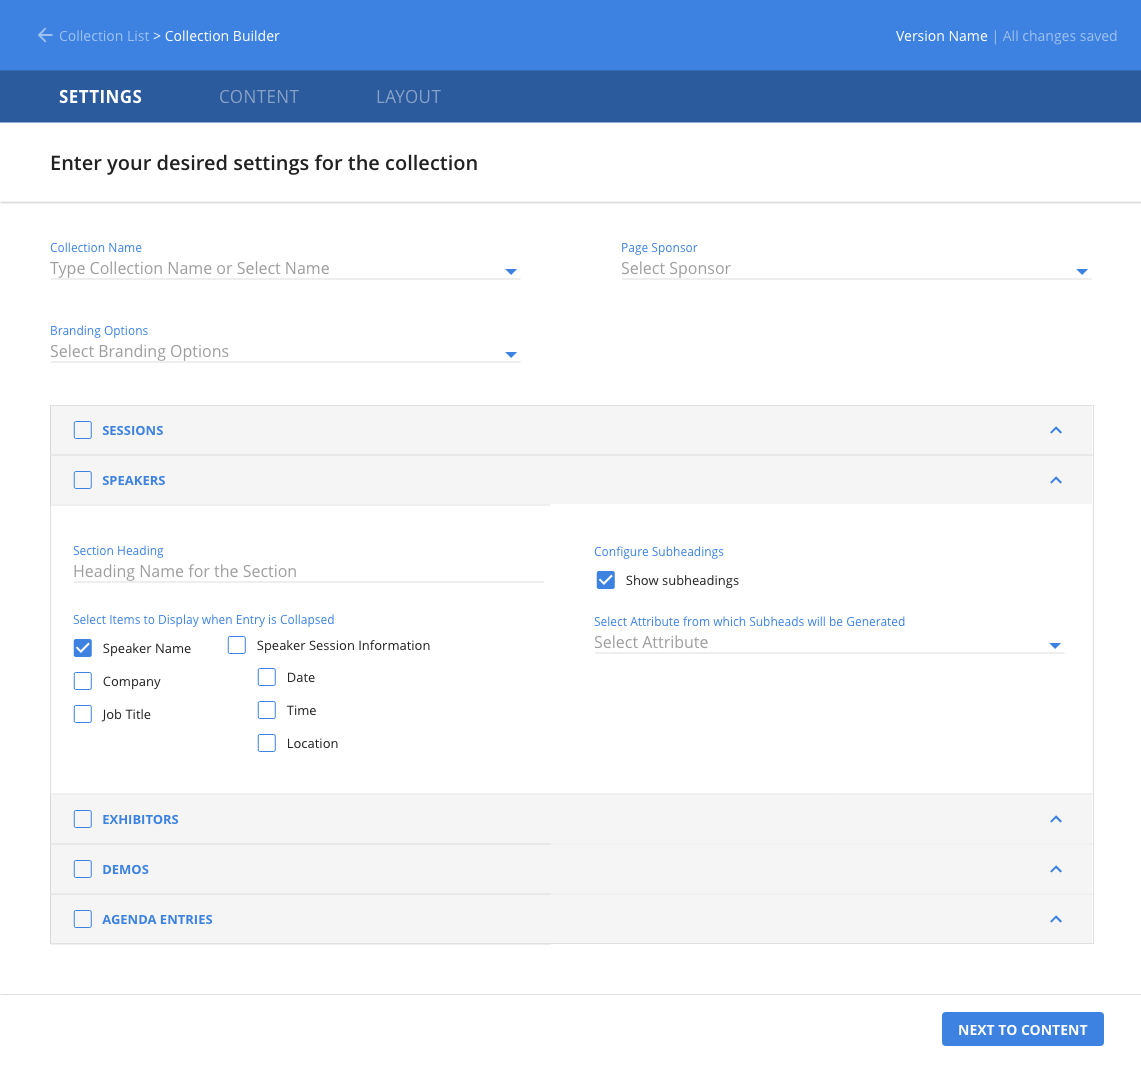Screen dimensions: 1141x1065
Task: Expand the Branding Options dropdown
Action: pyautogui.click(x=511, y=354)
